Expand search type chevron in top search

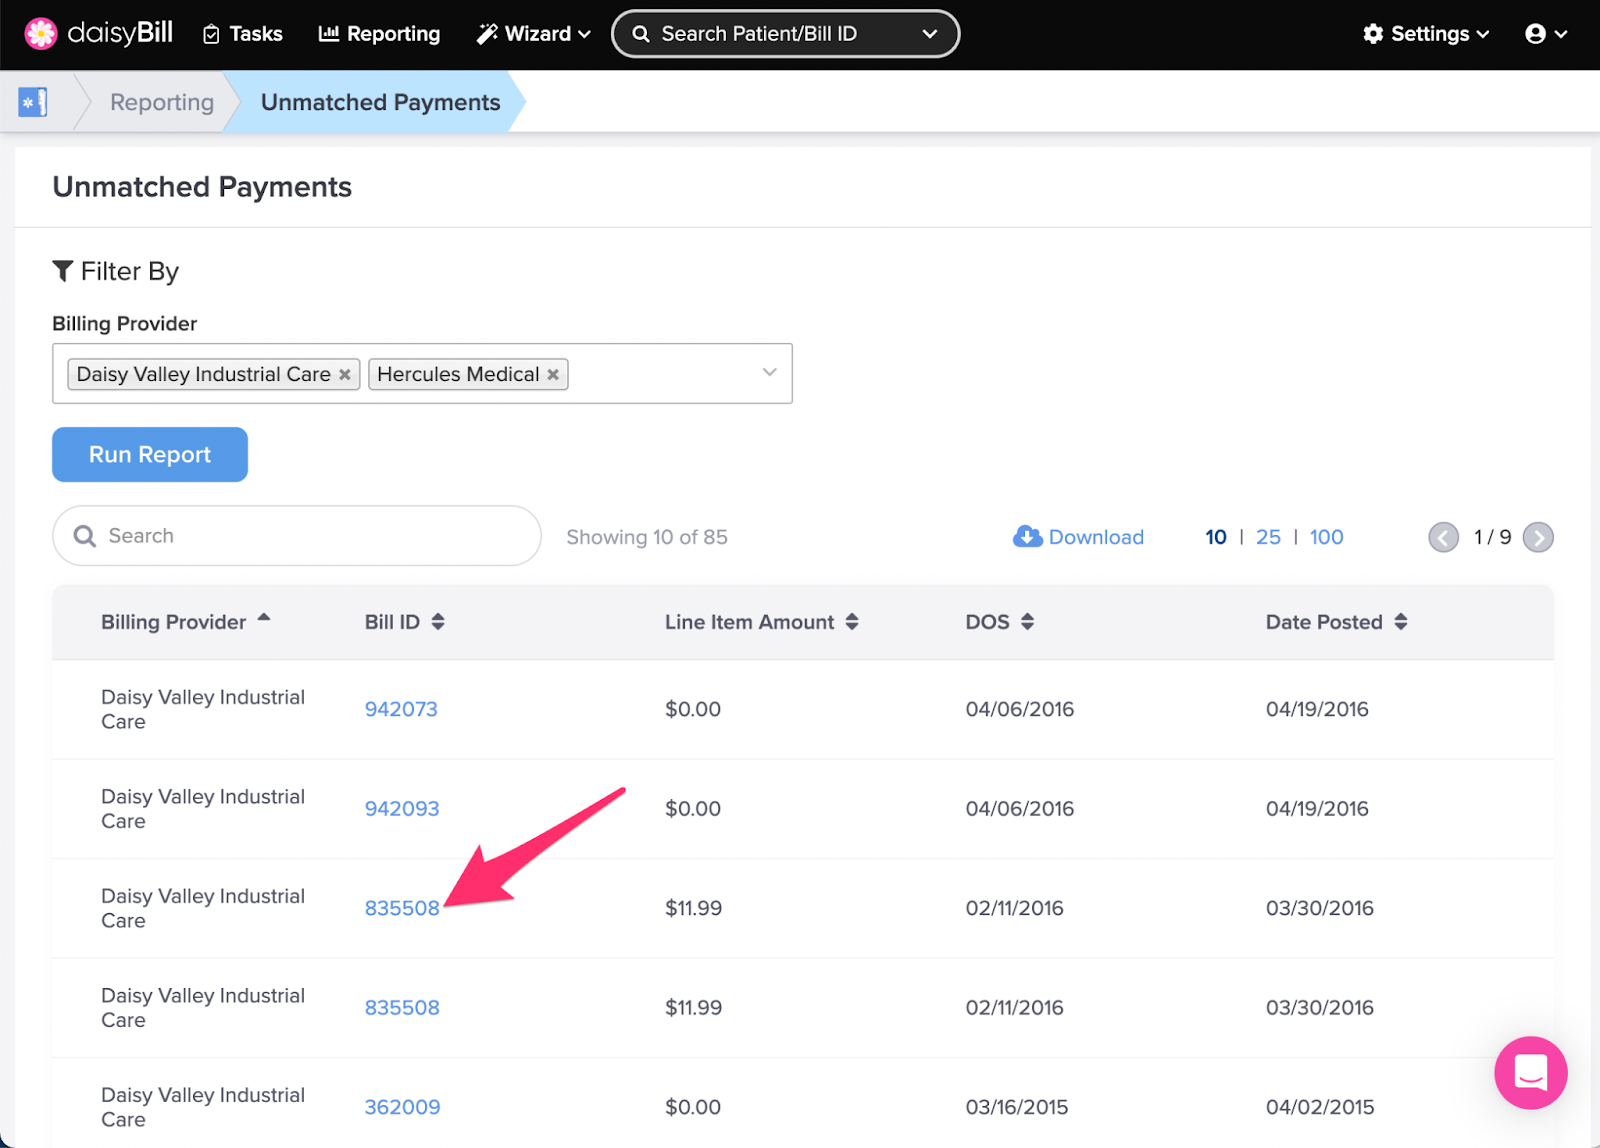click(x=930, y=34)
